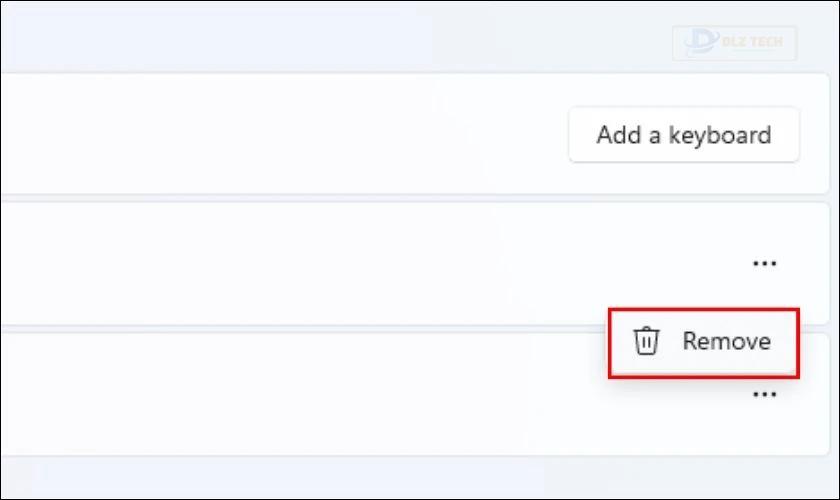The width and height of the screenshot is (840, 500).
Task: Dismiss the flyout by clicking the top header strip
Action: tap(321, 35)
